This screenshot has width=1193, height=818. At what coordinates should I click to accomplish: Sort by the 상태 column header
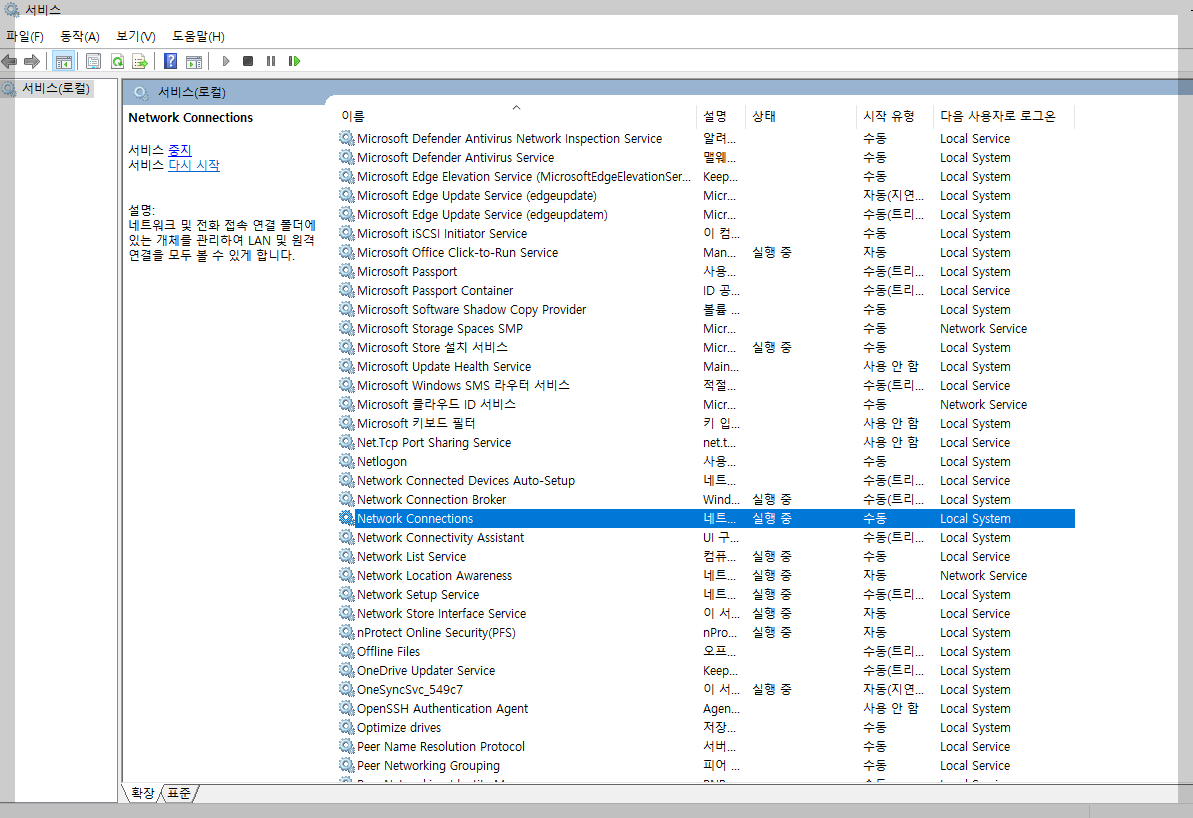[800, 116]
